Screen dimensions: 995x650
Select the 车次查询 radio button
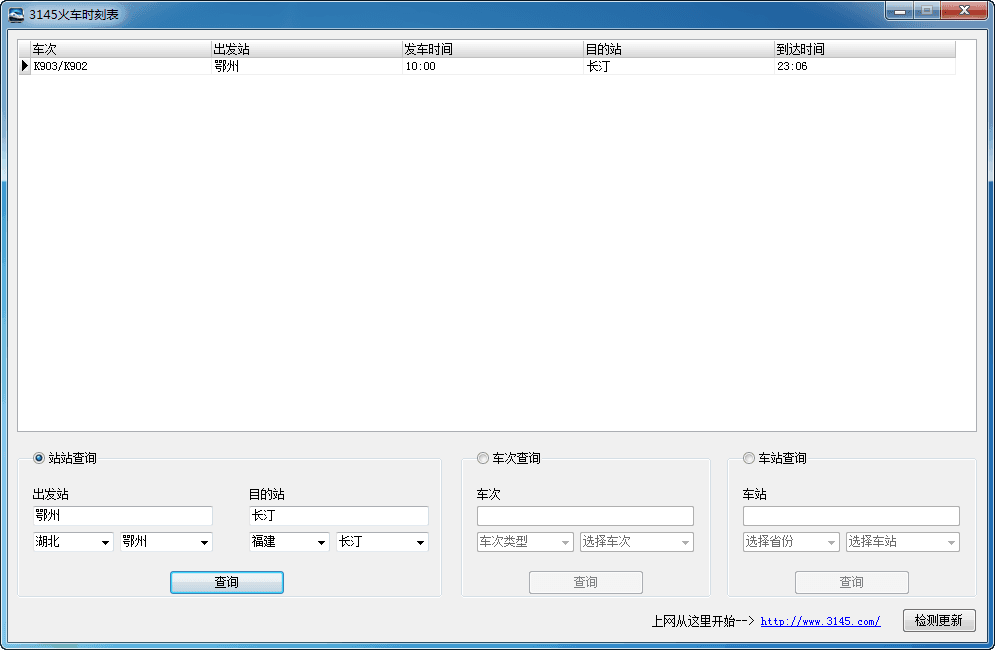click(x=483, y=458)
